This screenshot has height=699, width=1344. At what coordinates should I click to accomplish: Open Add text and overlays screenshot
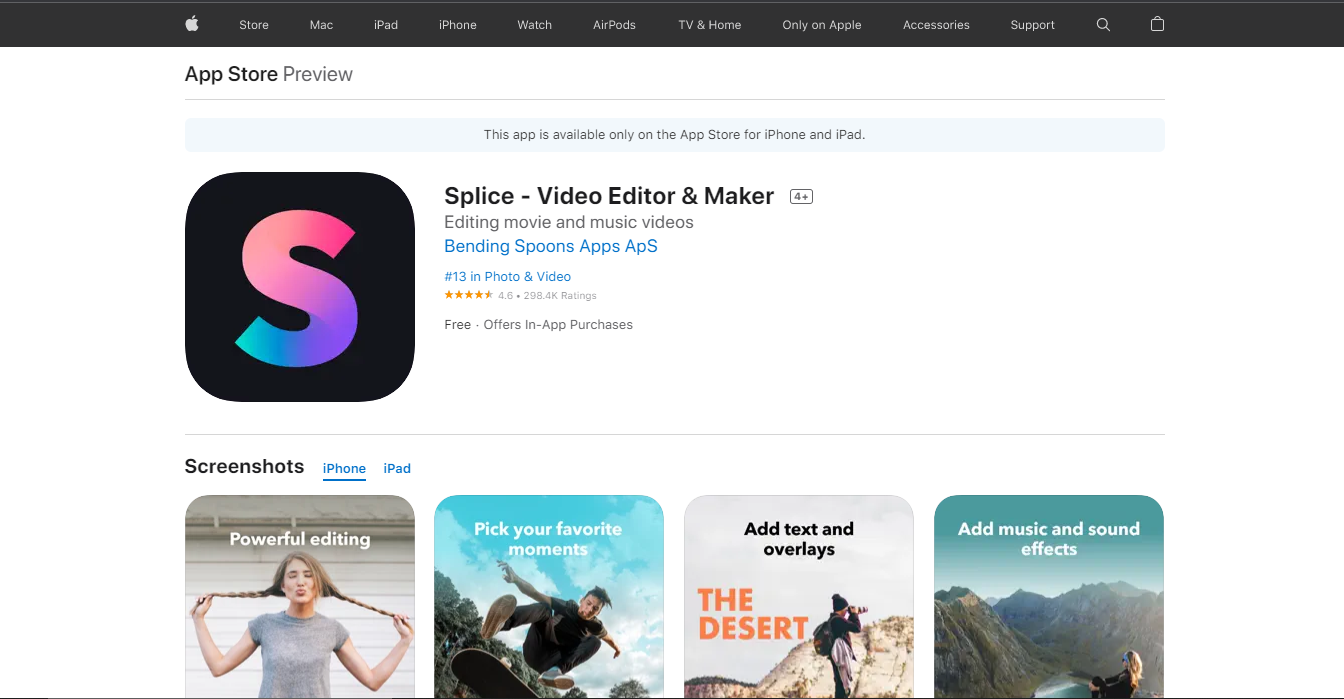(x=799, y=597)
